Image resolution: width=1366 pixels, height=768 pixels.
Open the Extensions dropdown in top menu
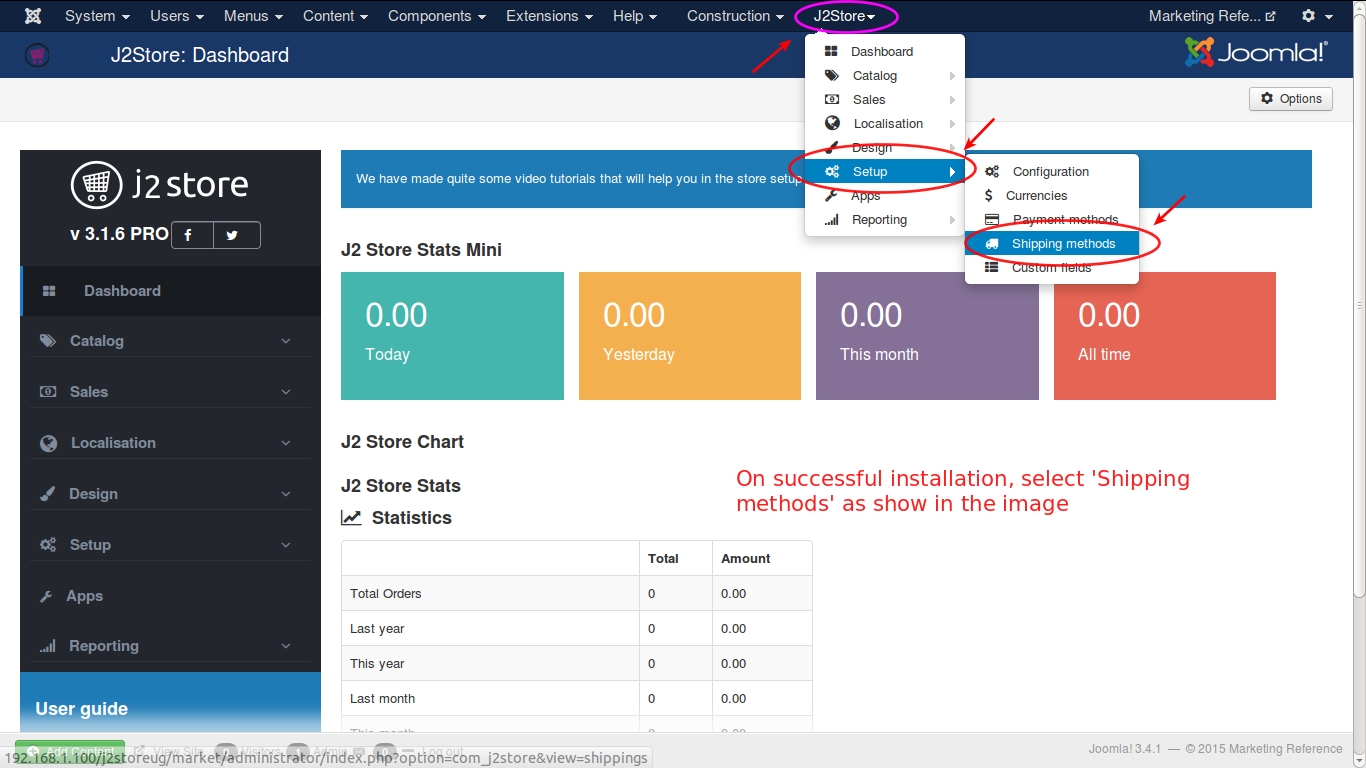[x=549, y=16]
